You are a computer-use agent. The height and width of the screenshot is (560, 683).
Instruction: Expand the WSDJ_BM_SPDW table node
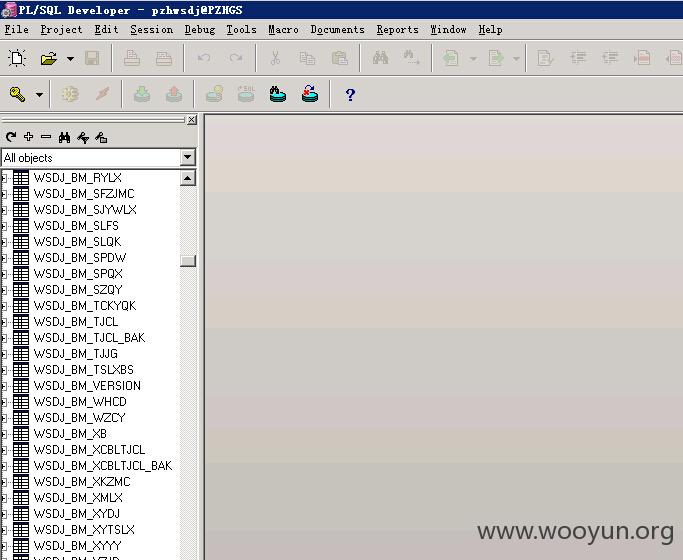[4, 258]
